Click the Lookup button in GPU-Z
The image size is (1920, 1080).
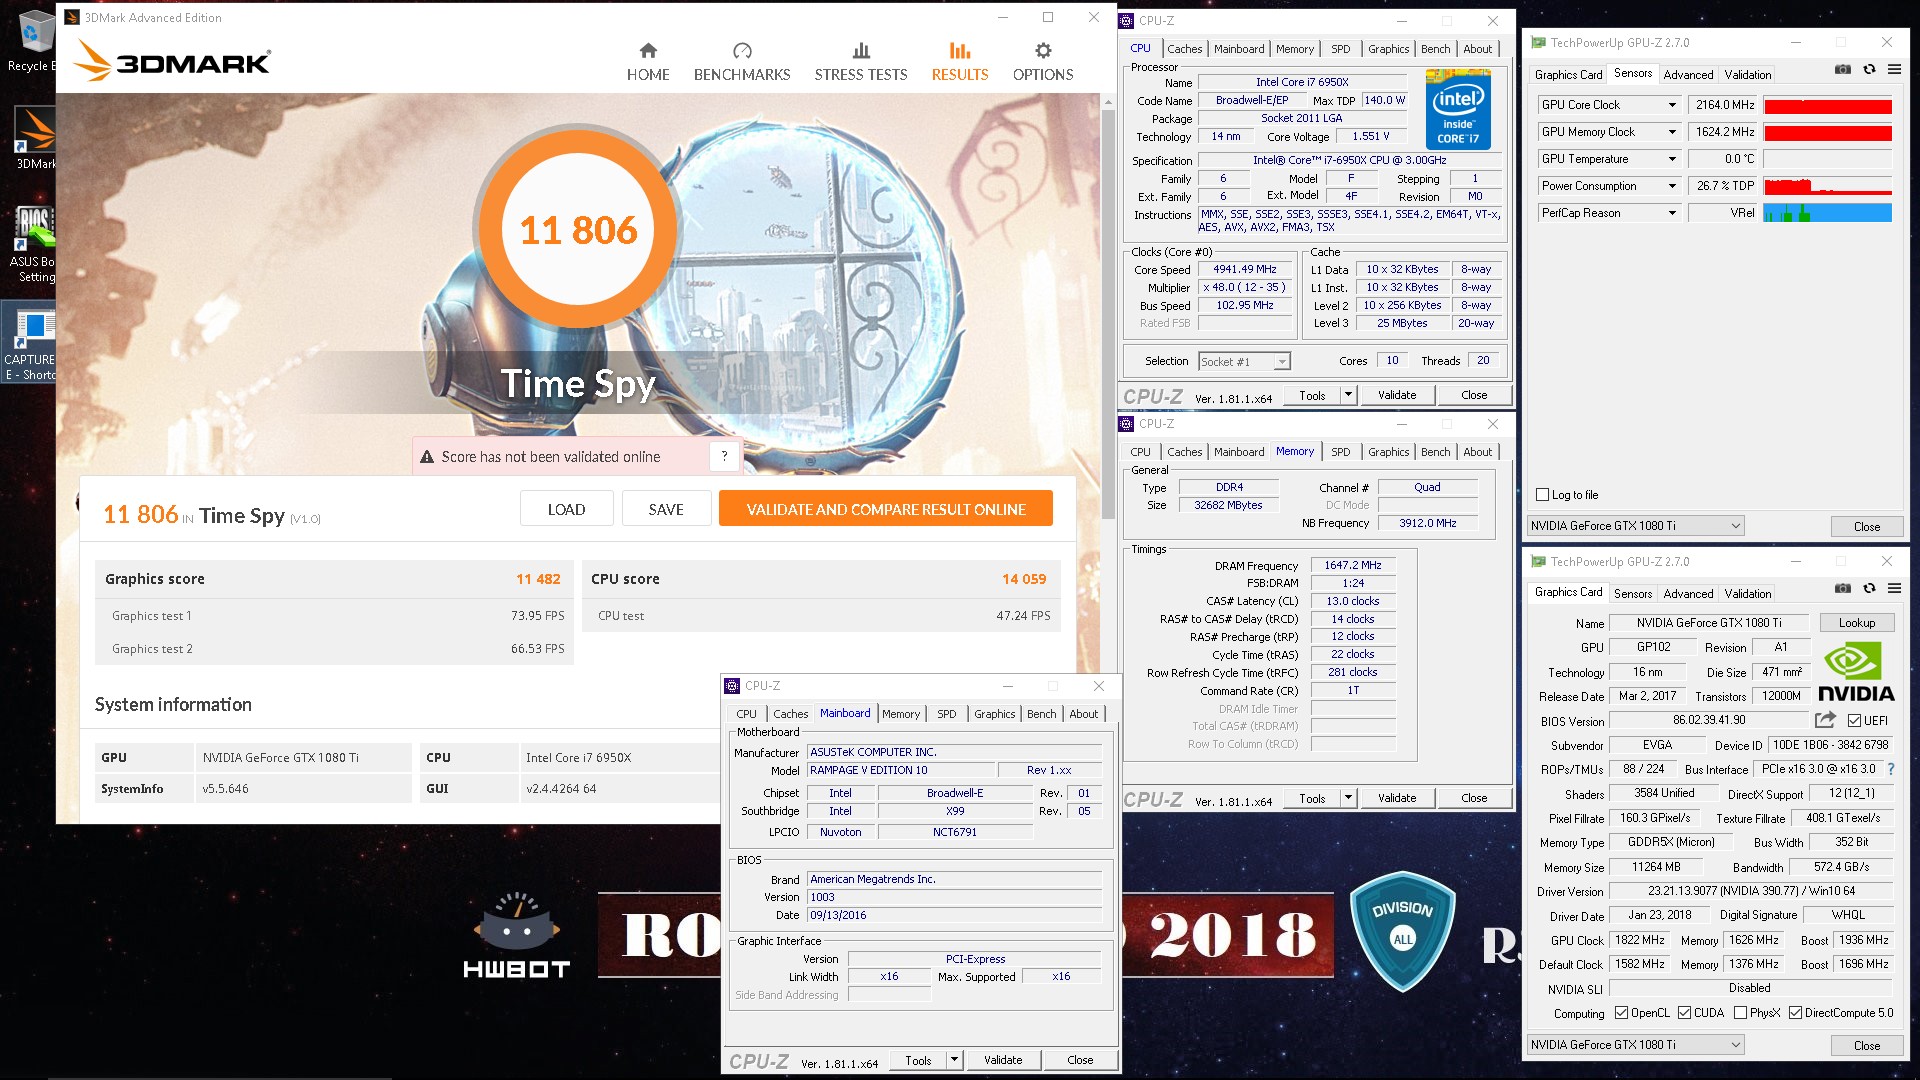1856,623
